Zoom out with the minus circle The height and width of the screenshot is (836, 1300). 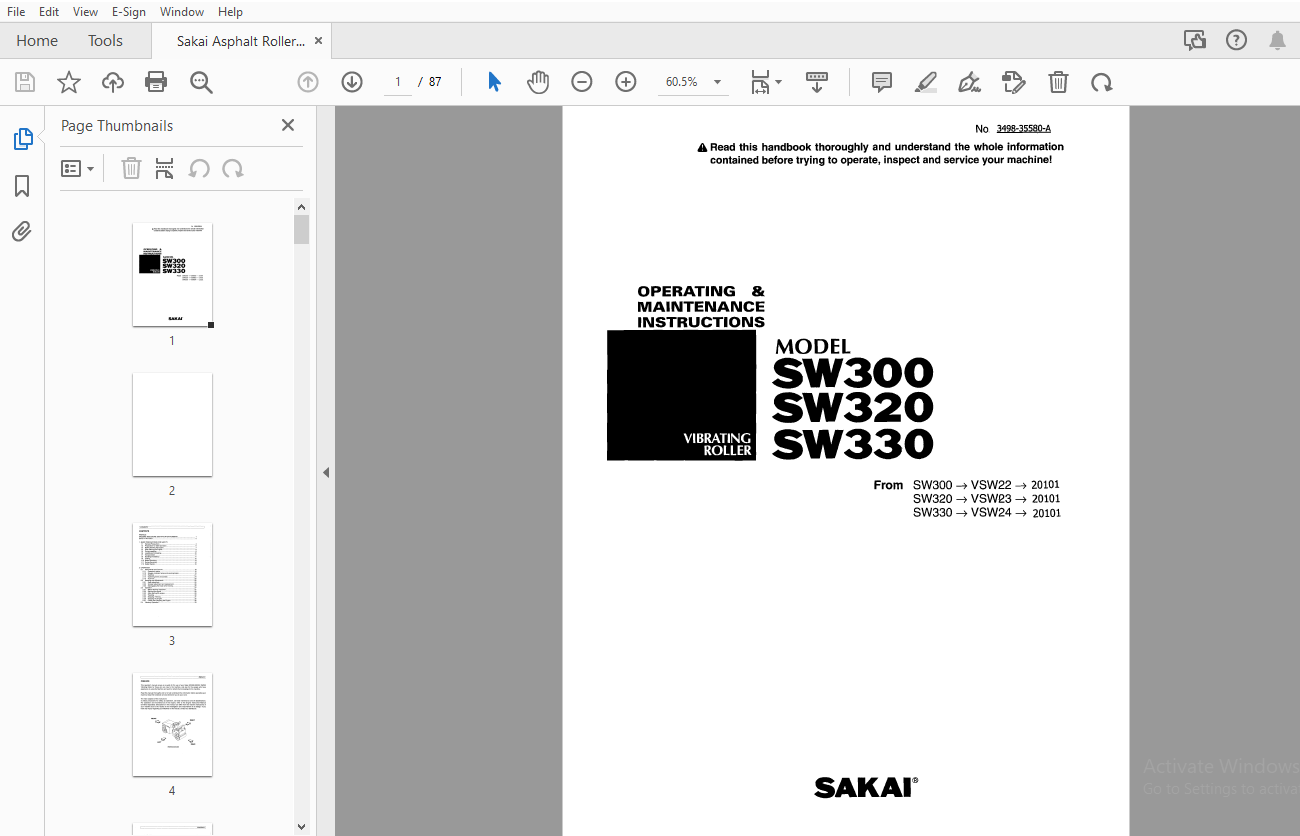[582, 82]
